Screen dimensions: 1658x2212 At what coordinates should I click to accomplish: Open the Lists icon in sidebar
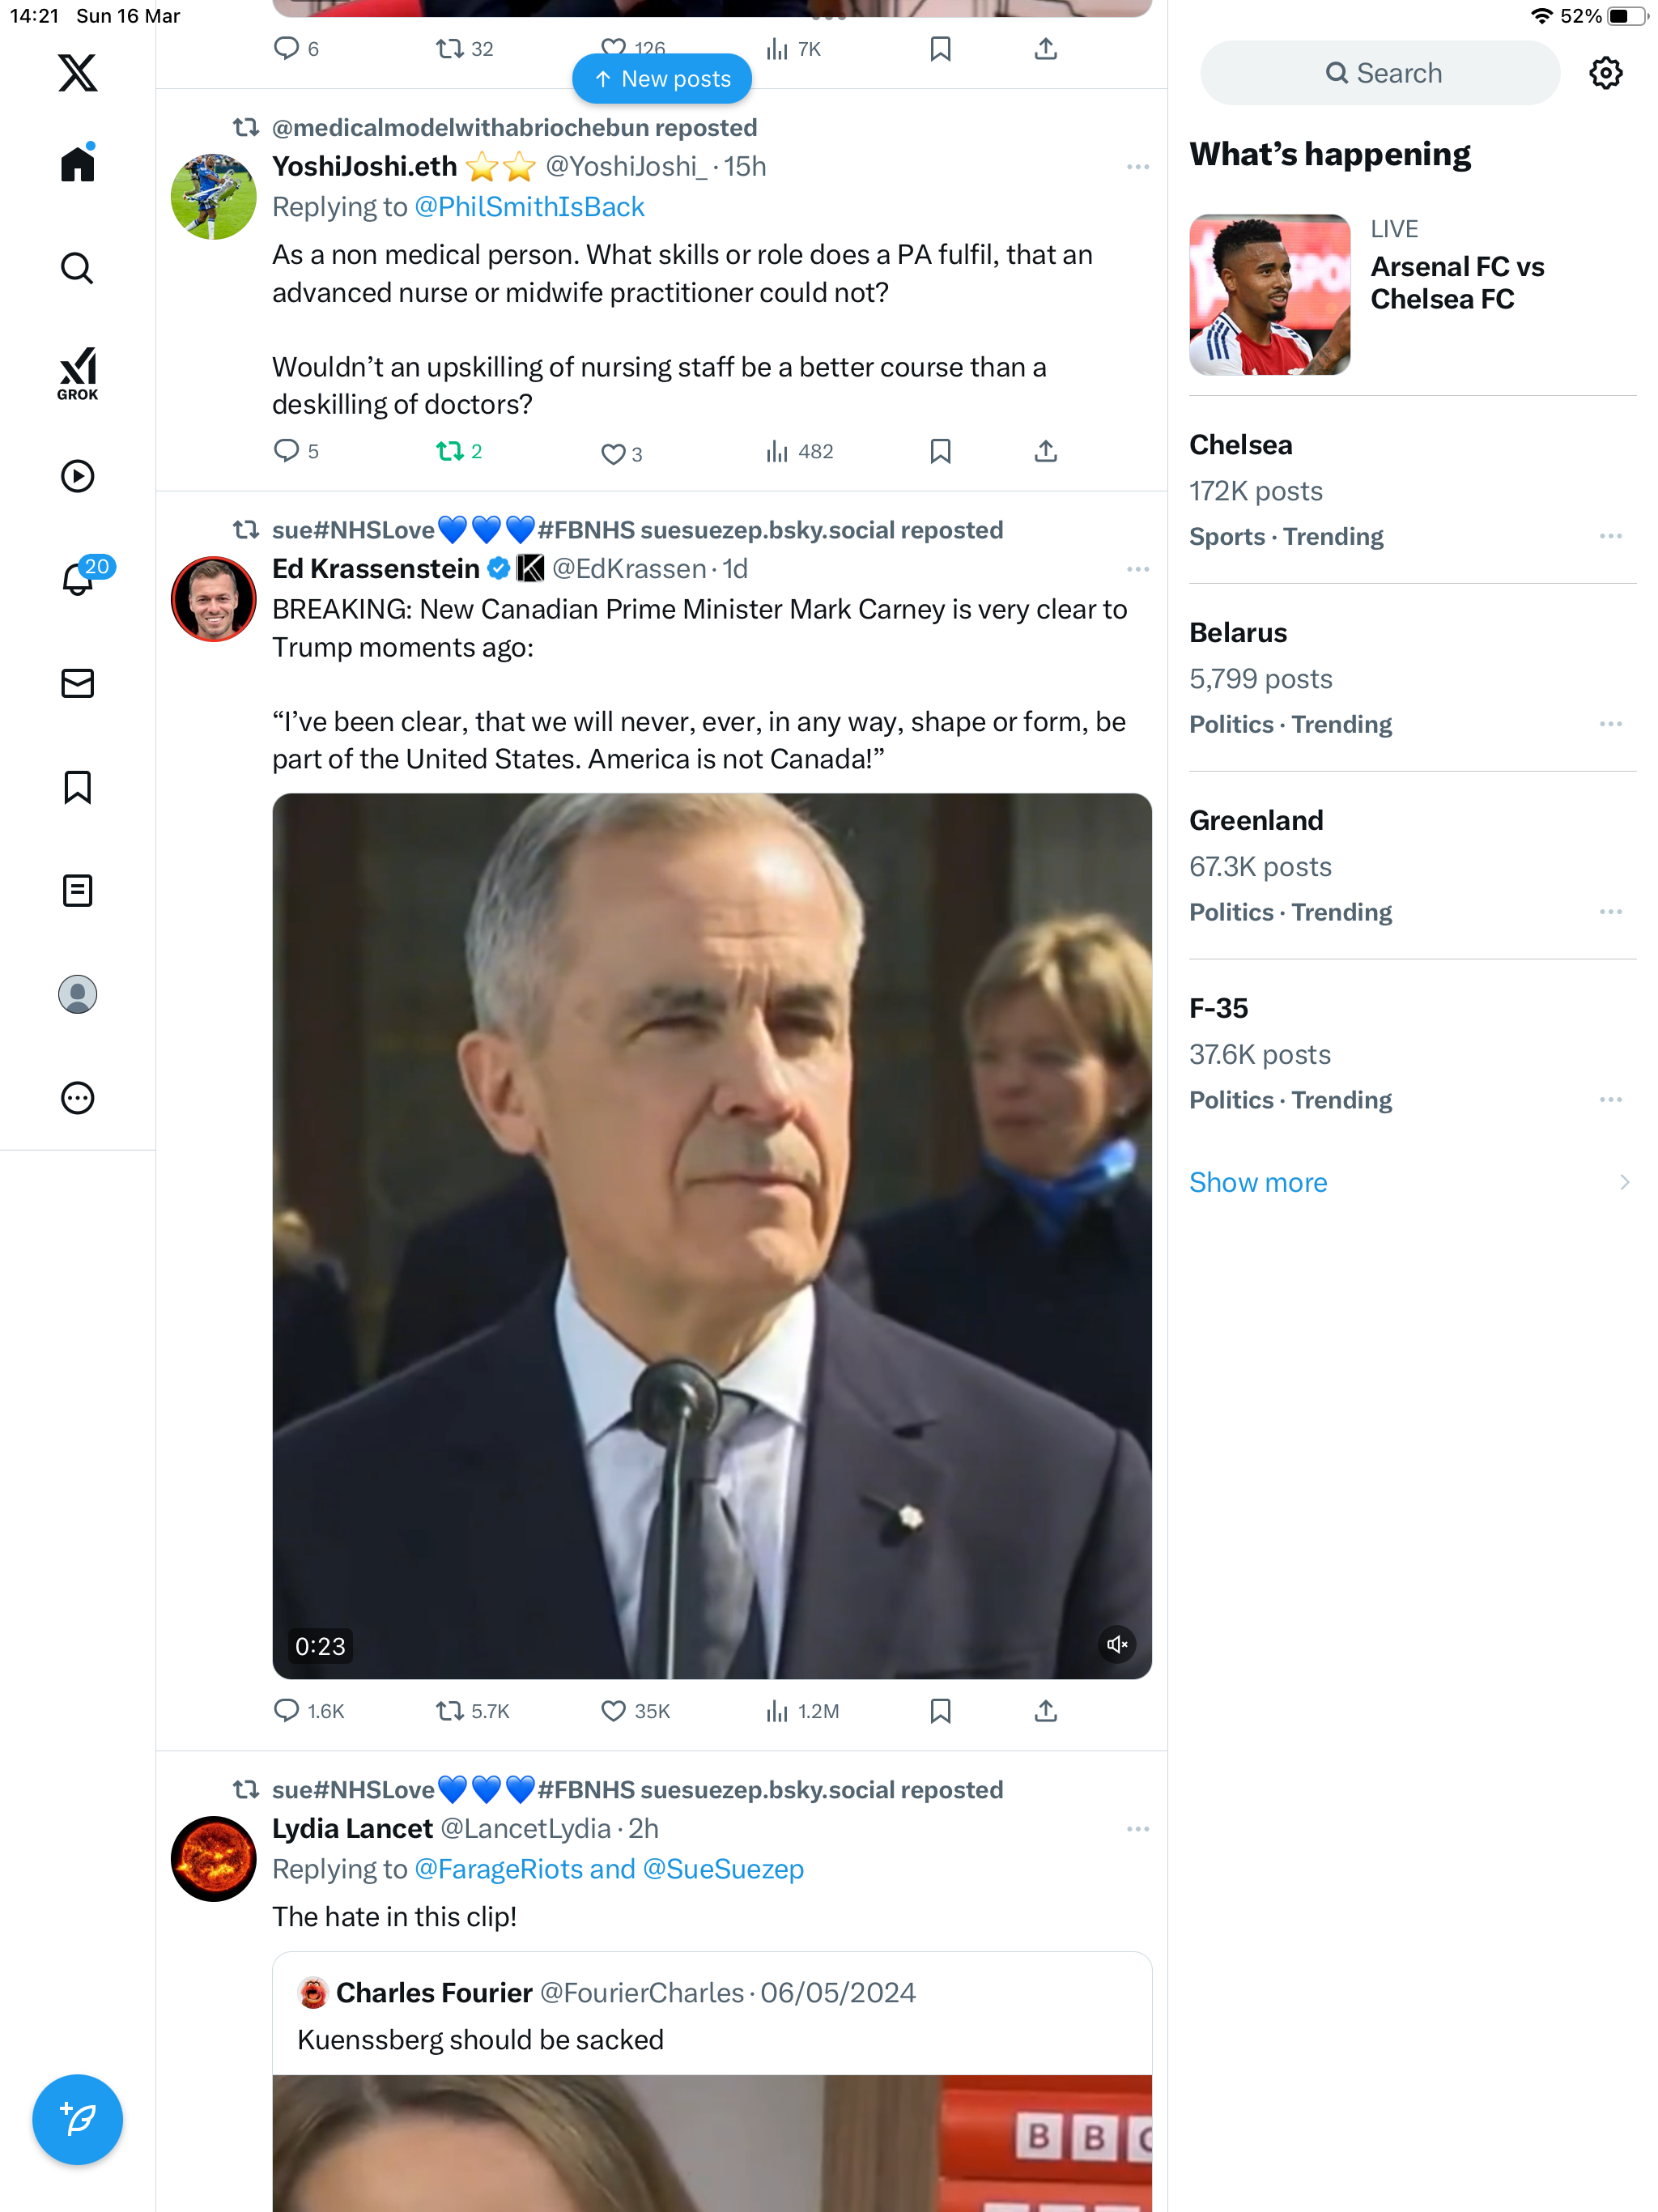(x=77, y=890)
